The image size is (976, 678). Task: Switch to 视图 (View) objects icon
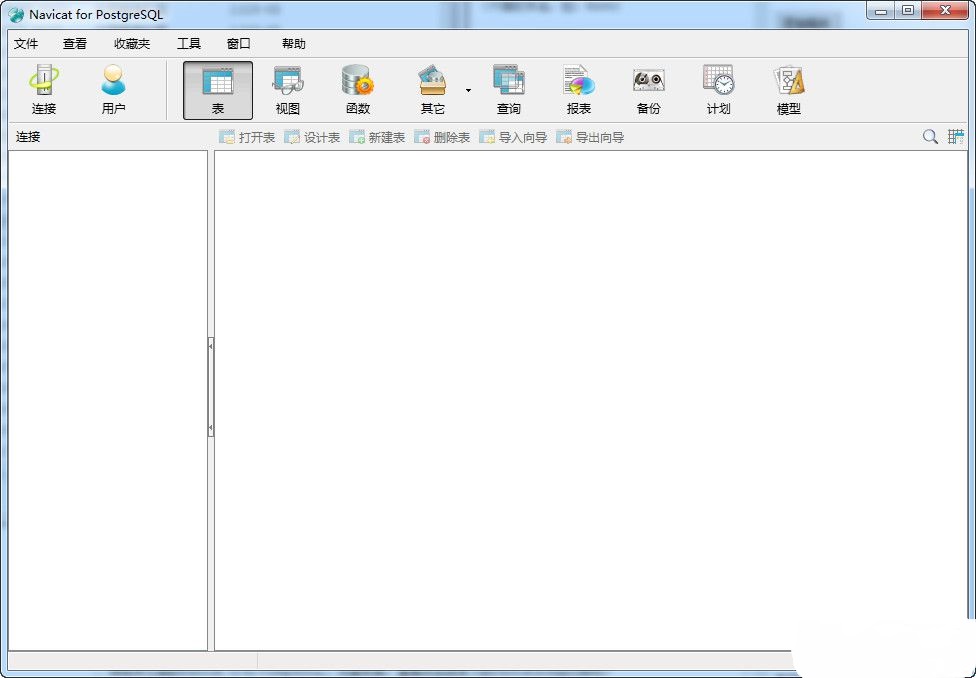288,90
